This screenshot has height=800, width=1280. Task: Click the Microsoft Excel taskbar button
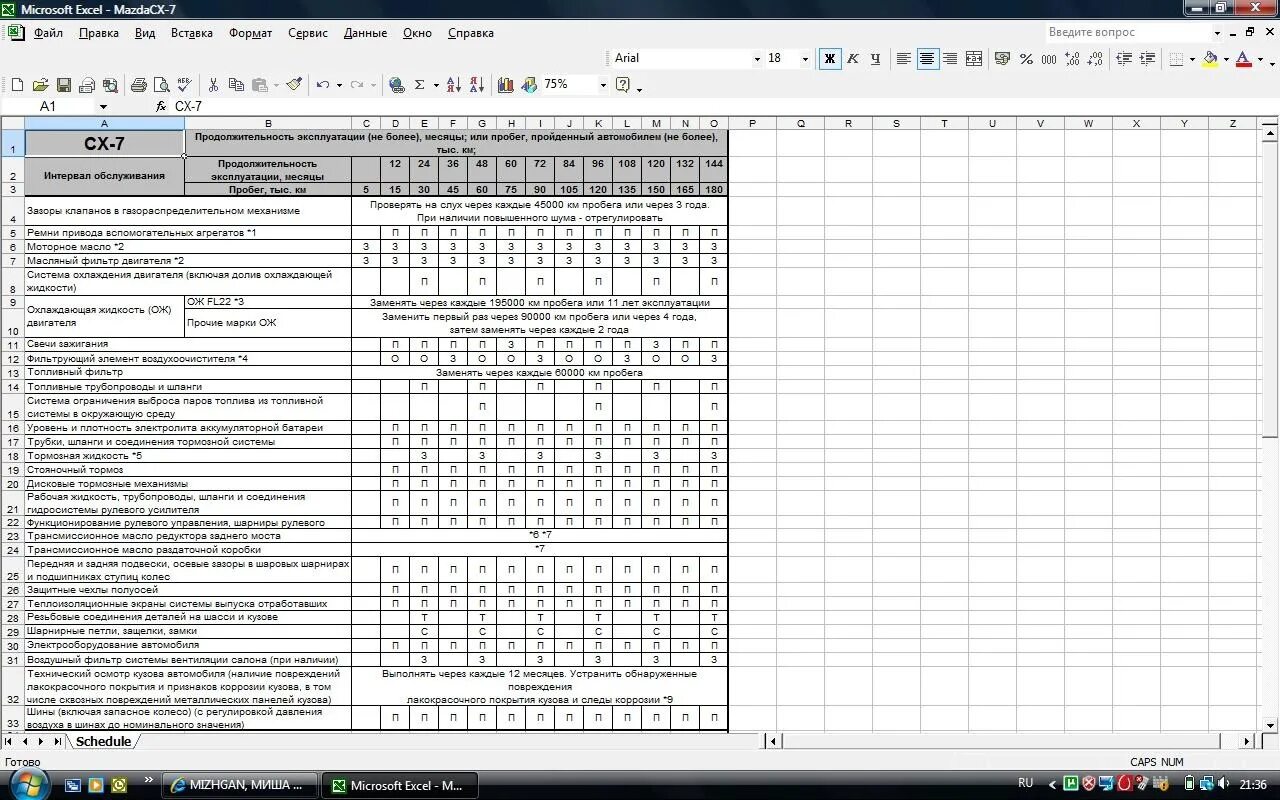pyautogui.click(x=402, y=785)
